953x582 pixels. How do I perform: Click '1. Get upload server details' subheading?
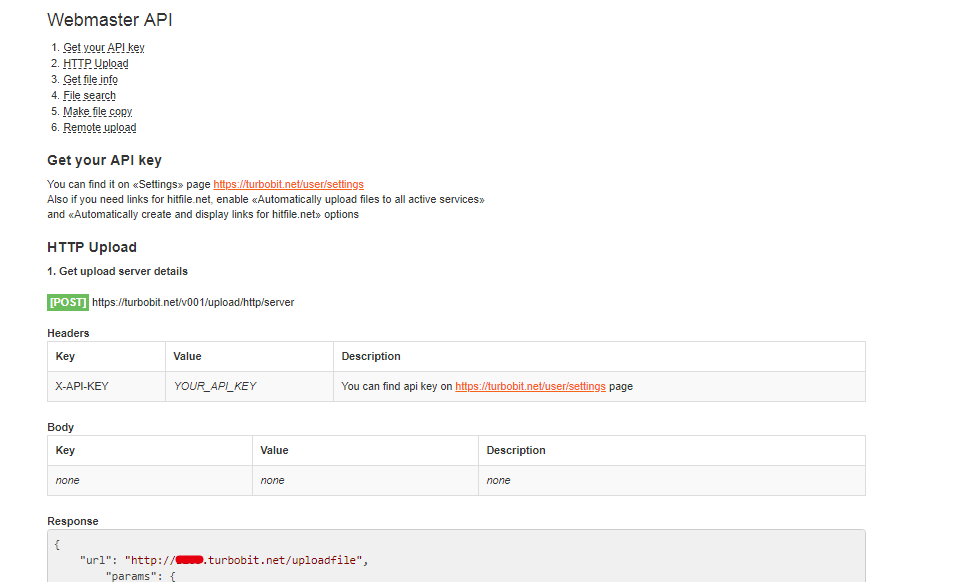(x=117, y=272)
